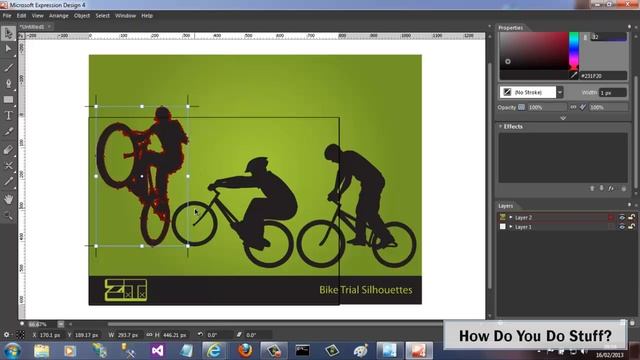Image resolution: width=640 pixels, height=360 pixels.
Task: Click the Layer 2 thumbnail
Action: 502,218
